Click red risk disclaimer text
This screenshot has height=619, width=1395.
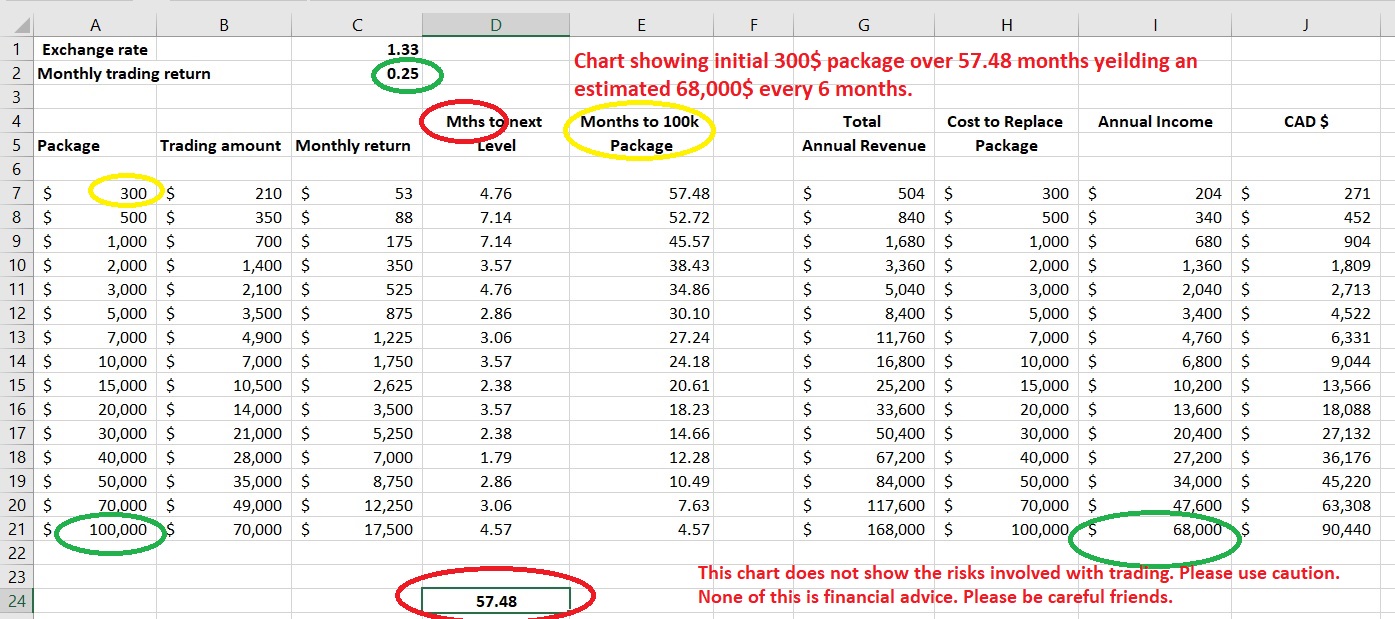[x=1018, y=586]
